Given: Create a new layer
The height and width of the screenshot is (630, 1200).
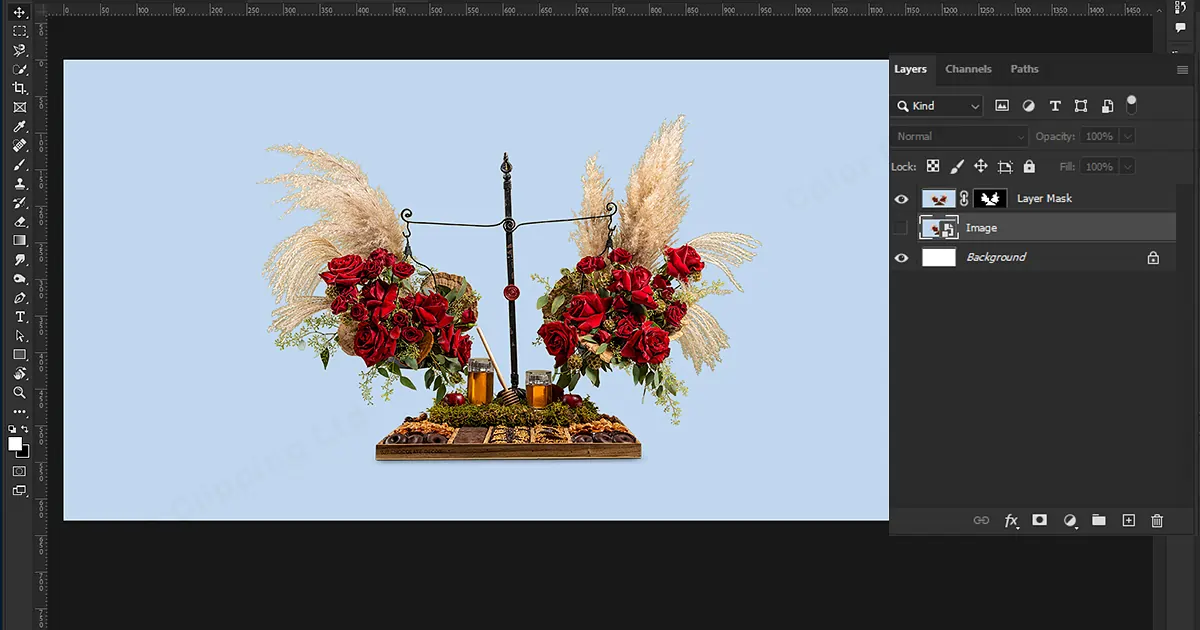Looking at the screenshot, I should (1128, 520).
